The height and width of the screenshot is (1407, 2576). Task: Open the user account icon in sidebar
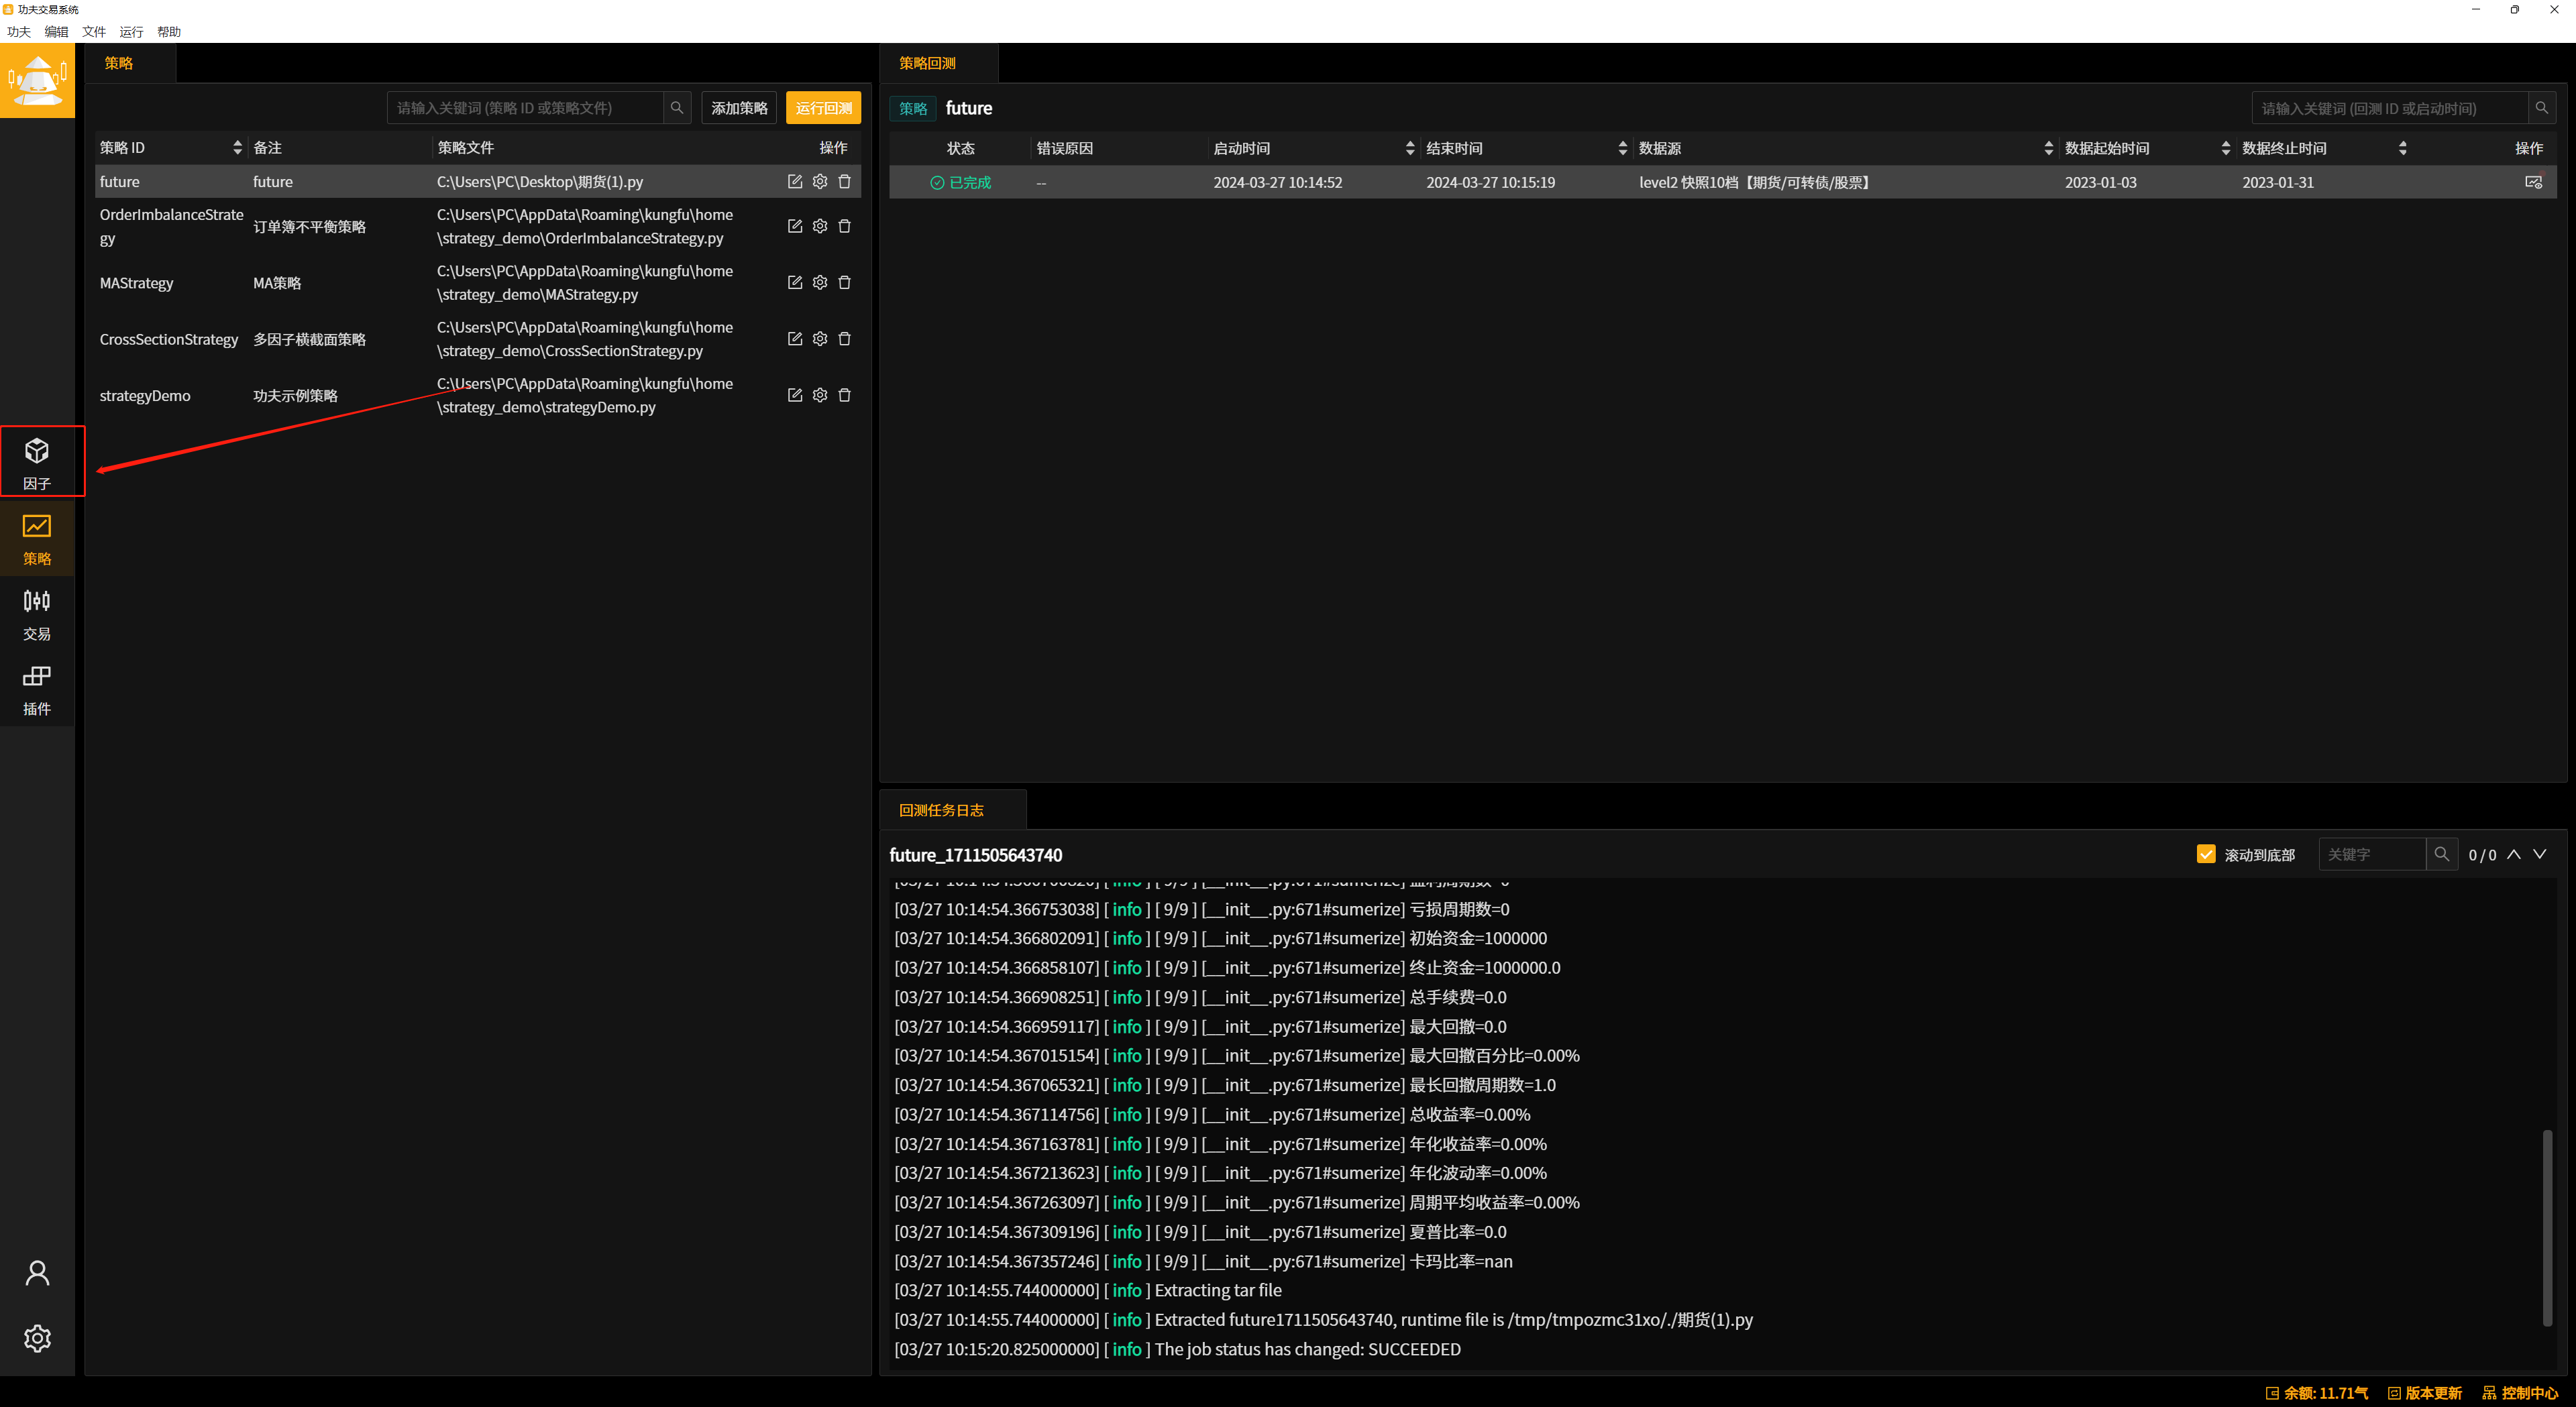[x=37, y=1273]
